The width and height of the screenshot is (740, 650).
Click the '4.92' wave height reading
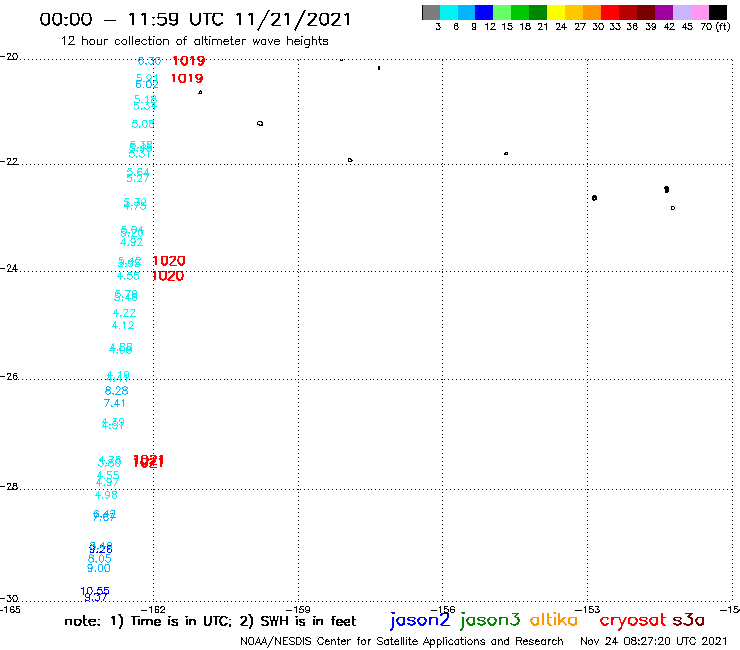(132, 242)
